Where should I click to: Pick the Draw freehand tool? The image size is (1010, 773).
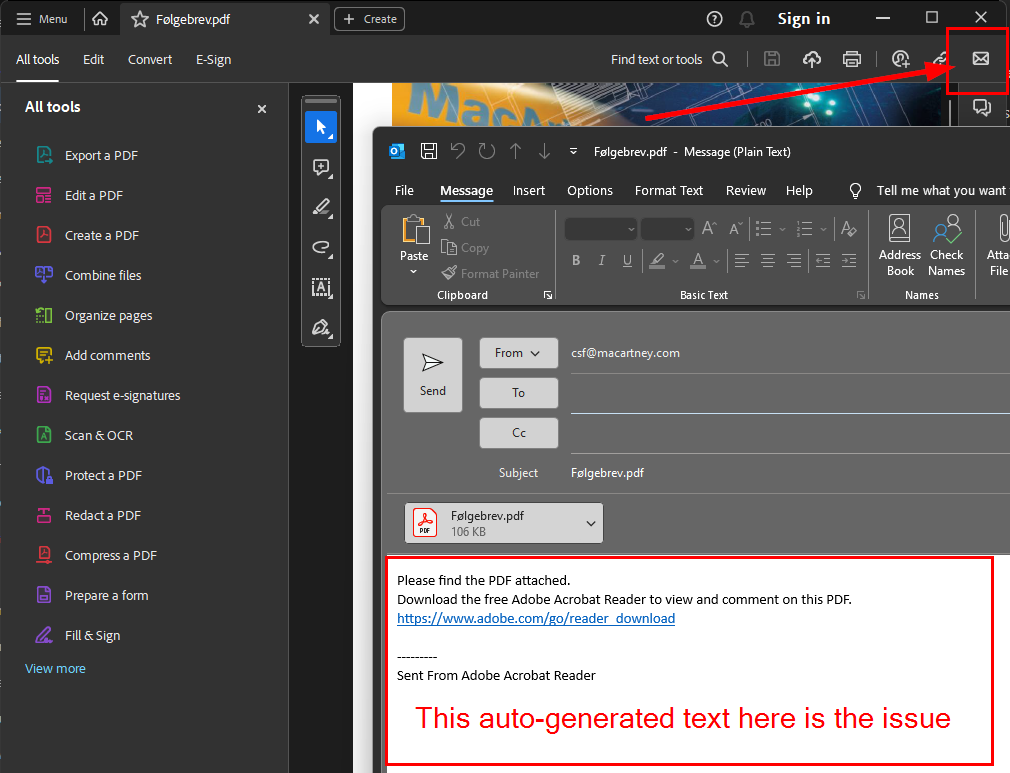[x=321, y=247]
